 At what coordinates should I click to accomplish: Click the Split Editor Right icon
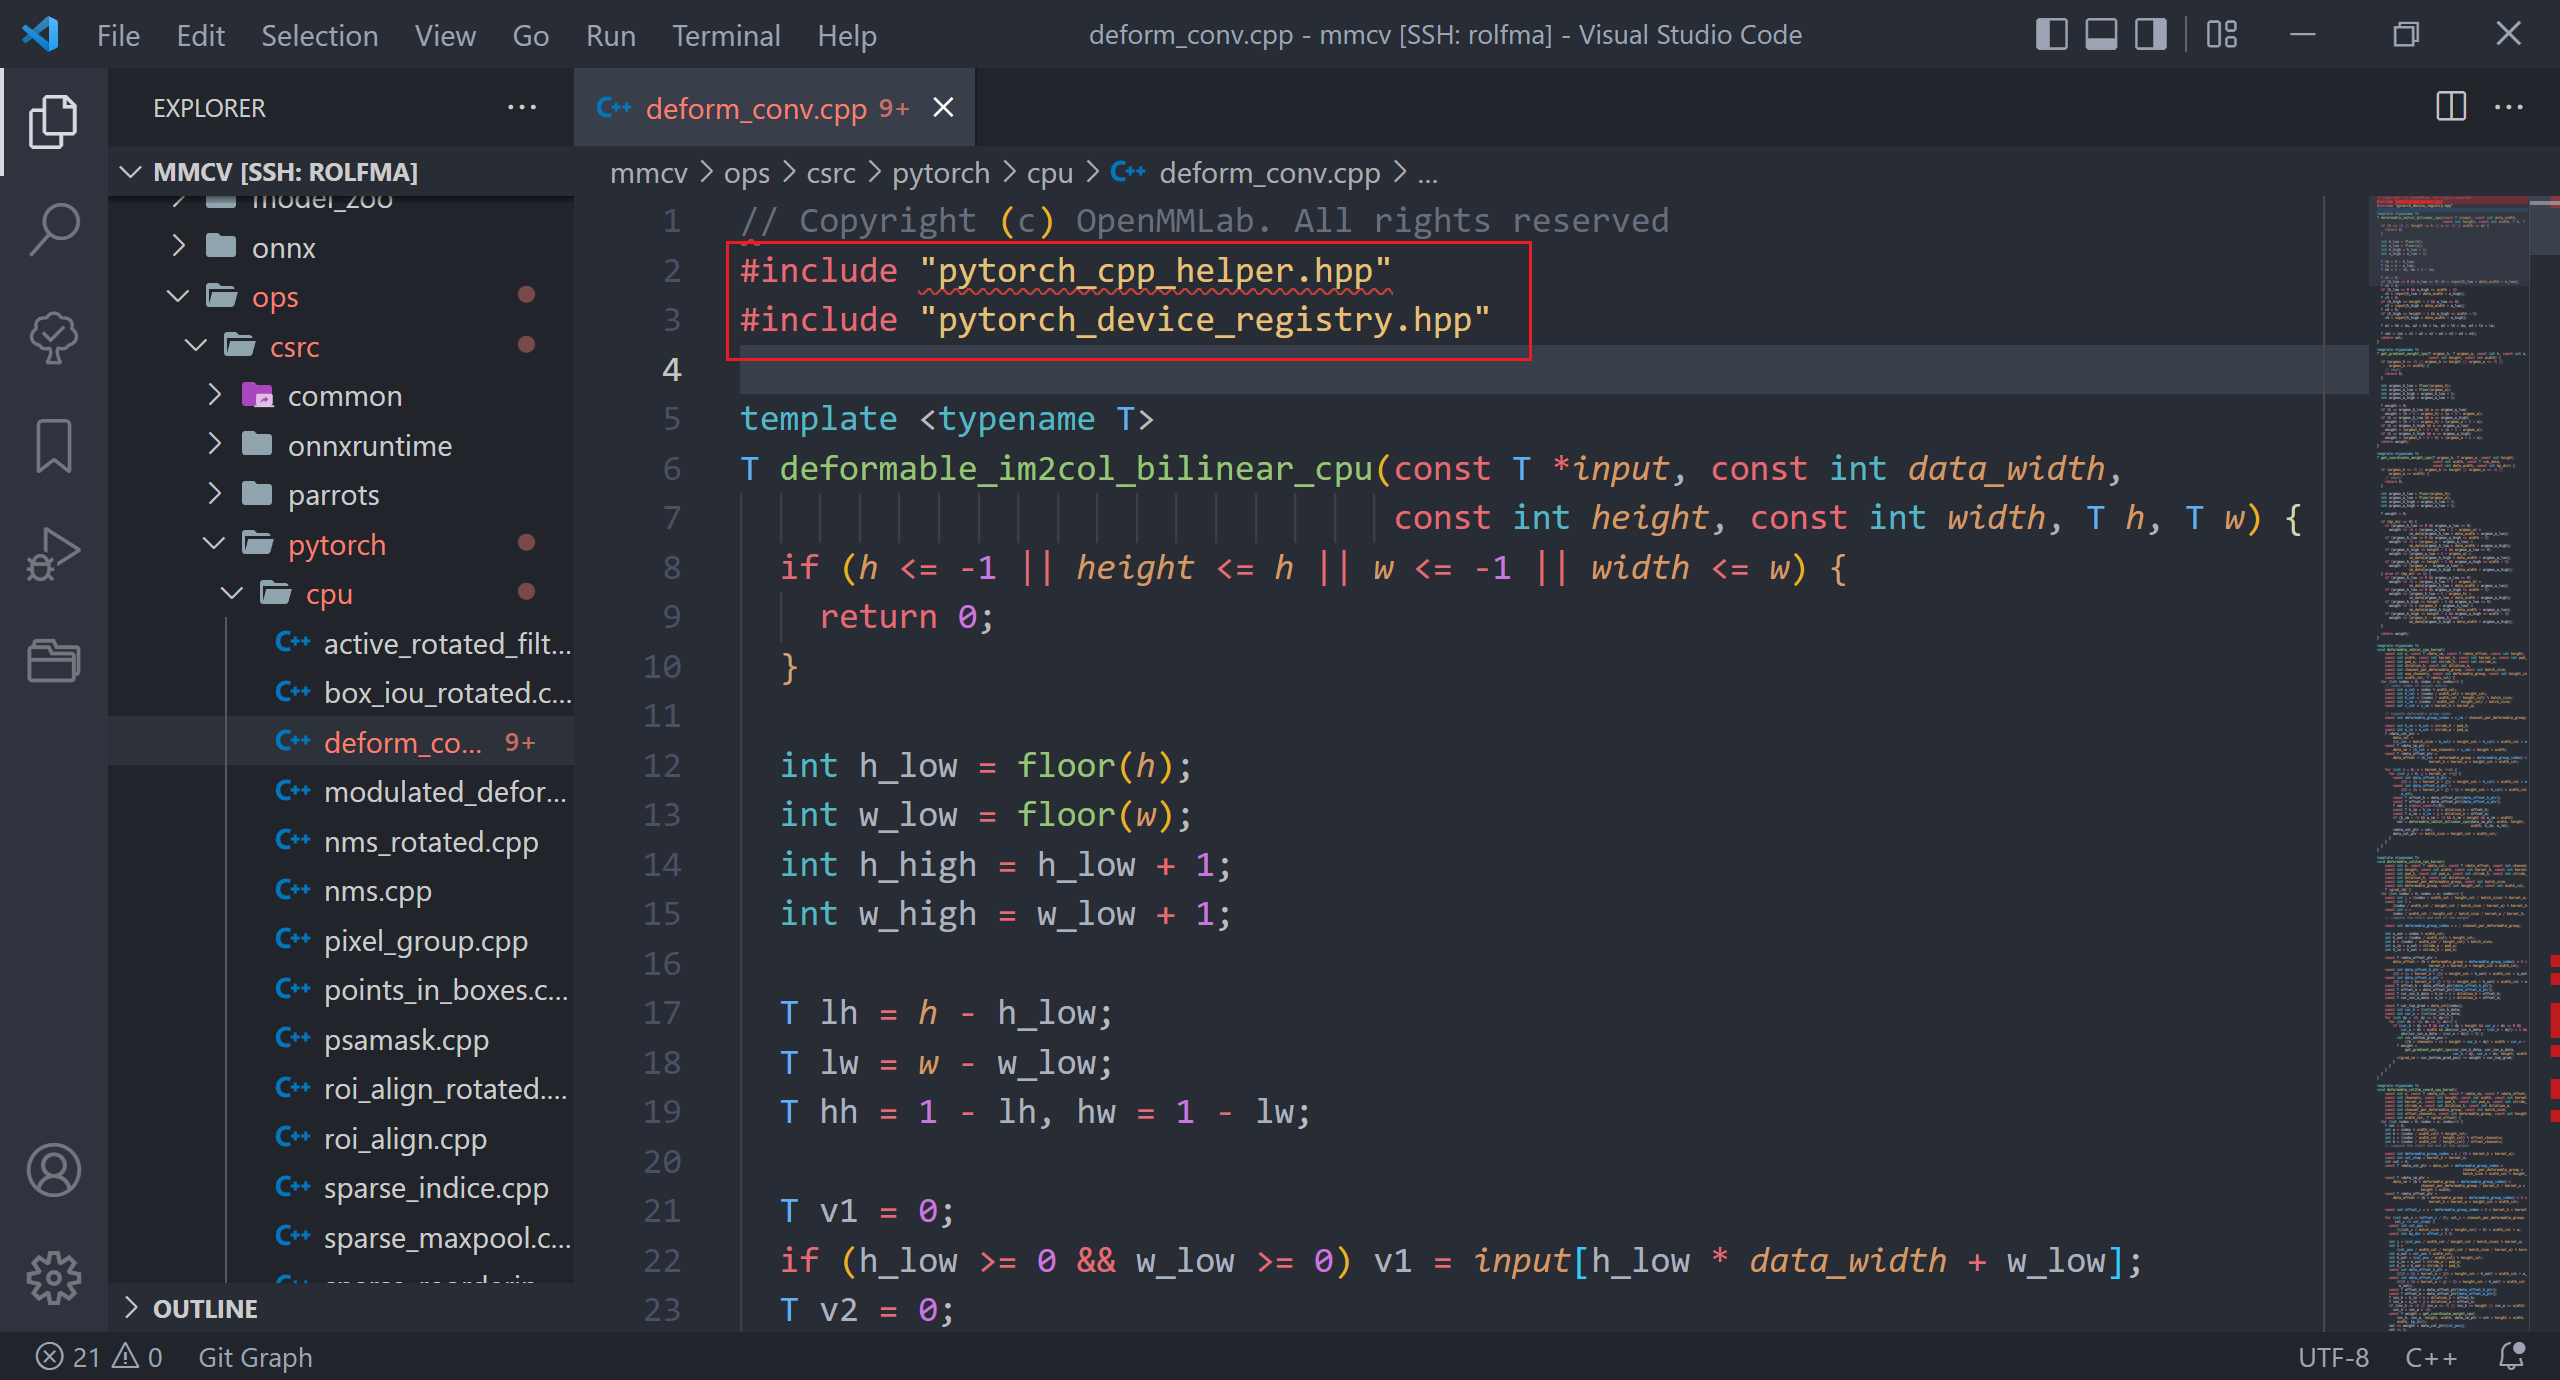pos(2451,107)
